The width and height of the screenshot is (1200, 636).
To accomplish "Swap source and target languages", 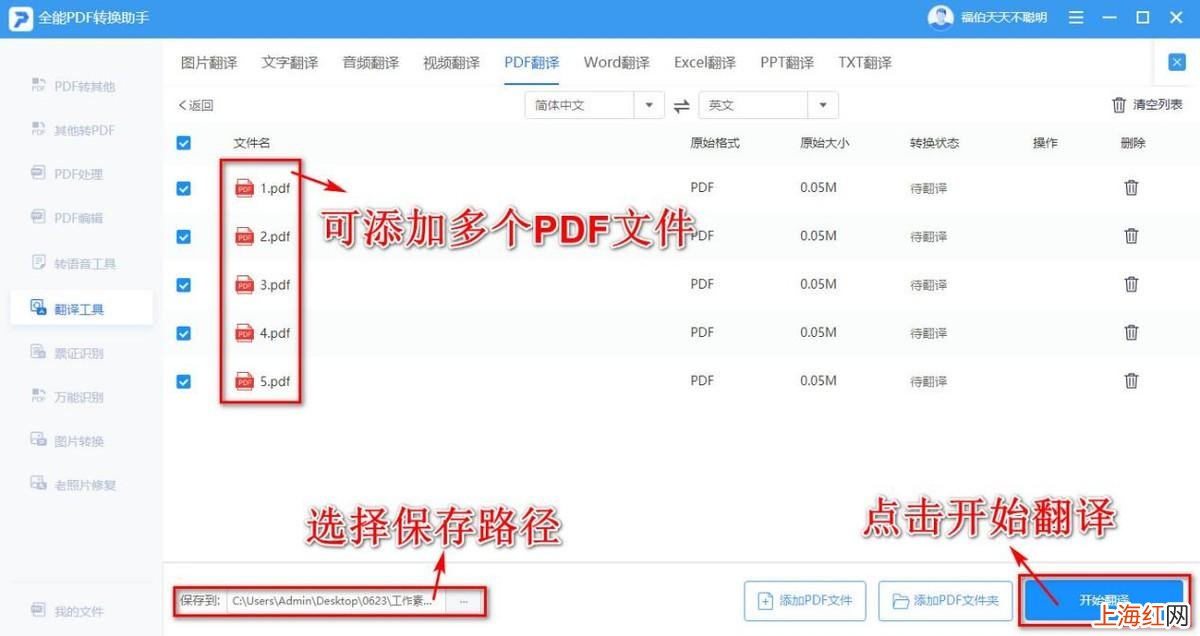I will (681, 105).
